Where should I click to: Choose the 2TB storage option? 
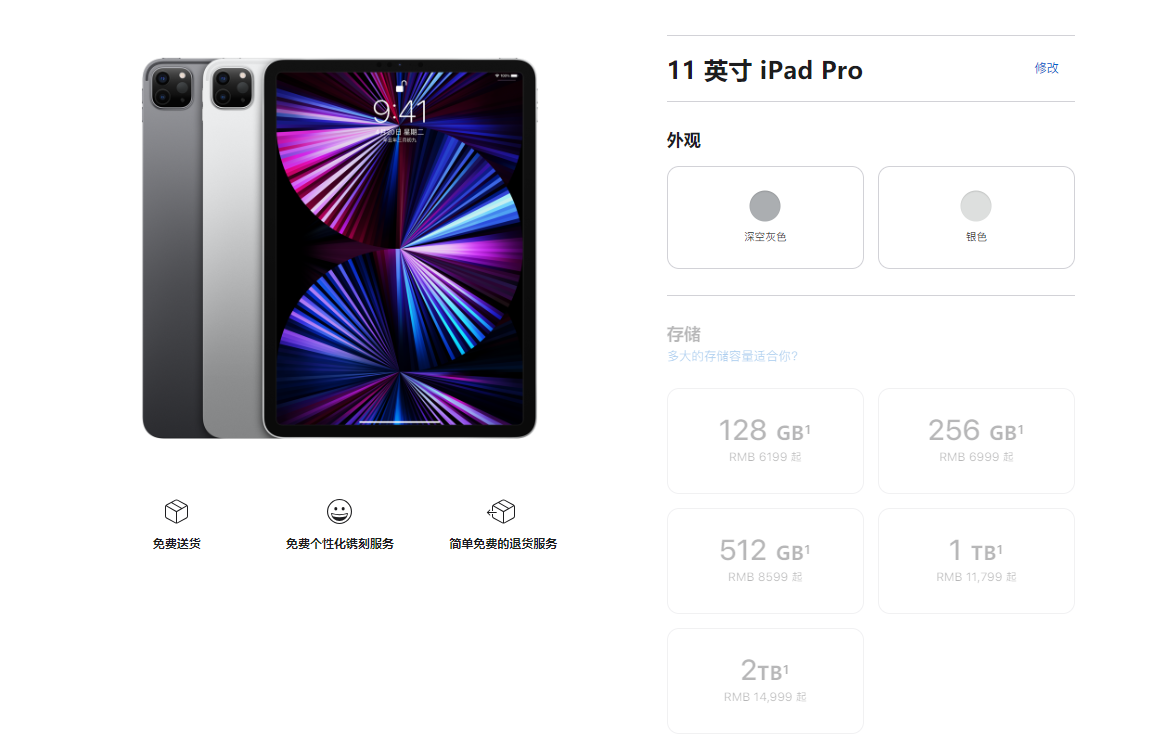point(765,681)
